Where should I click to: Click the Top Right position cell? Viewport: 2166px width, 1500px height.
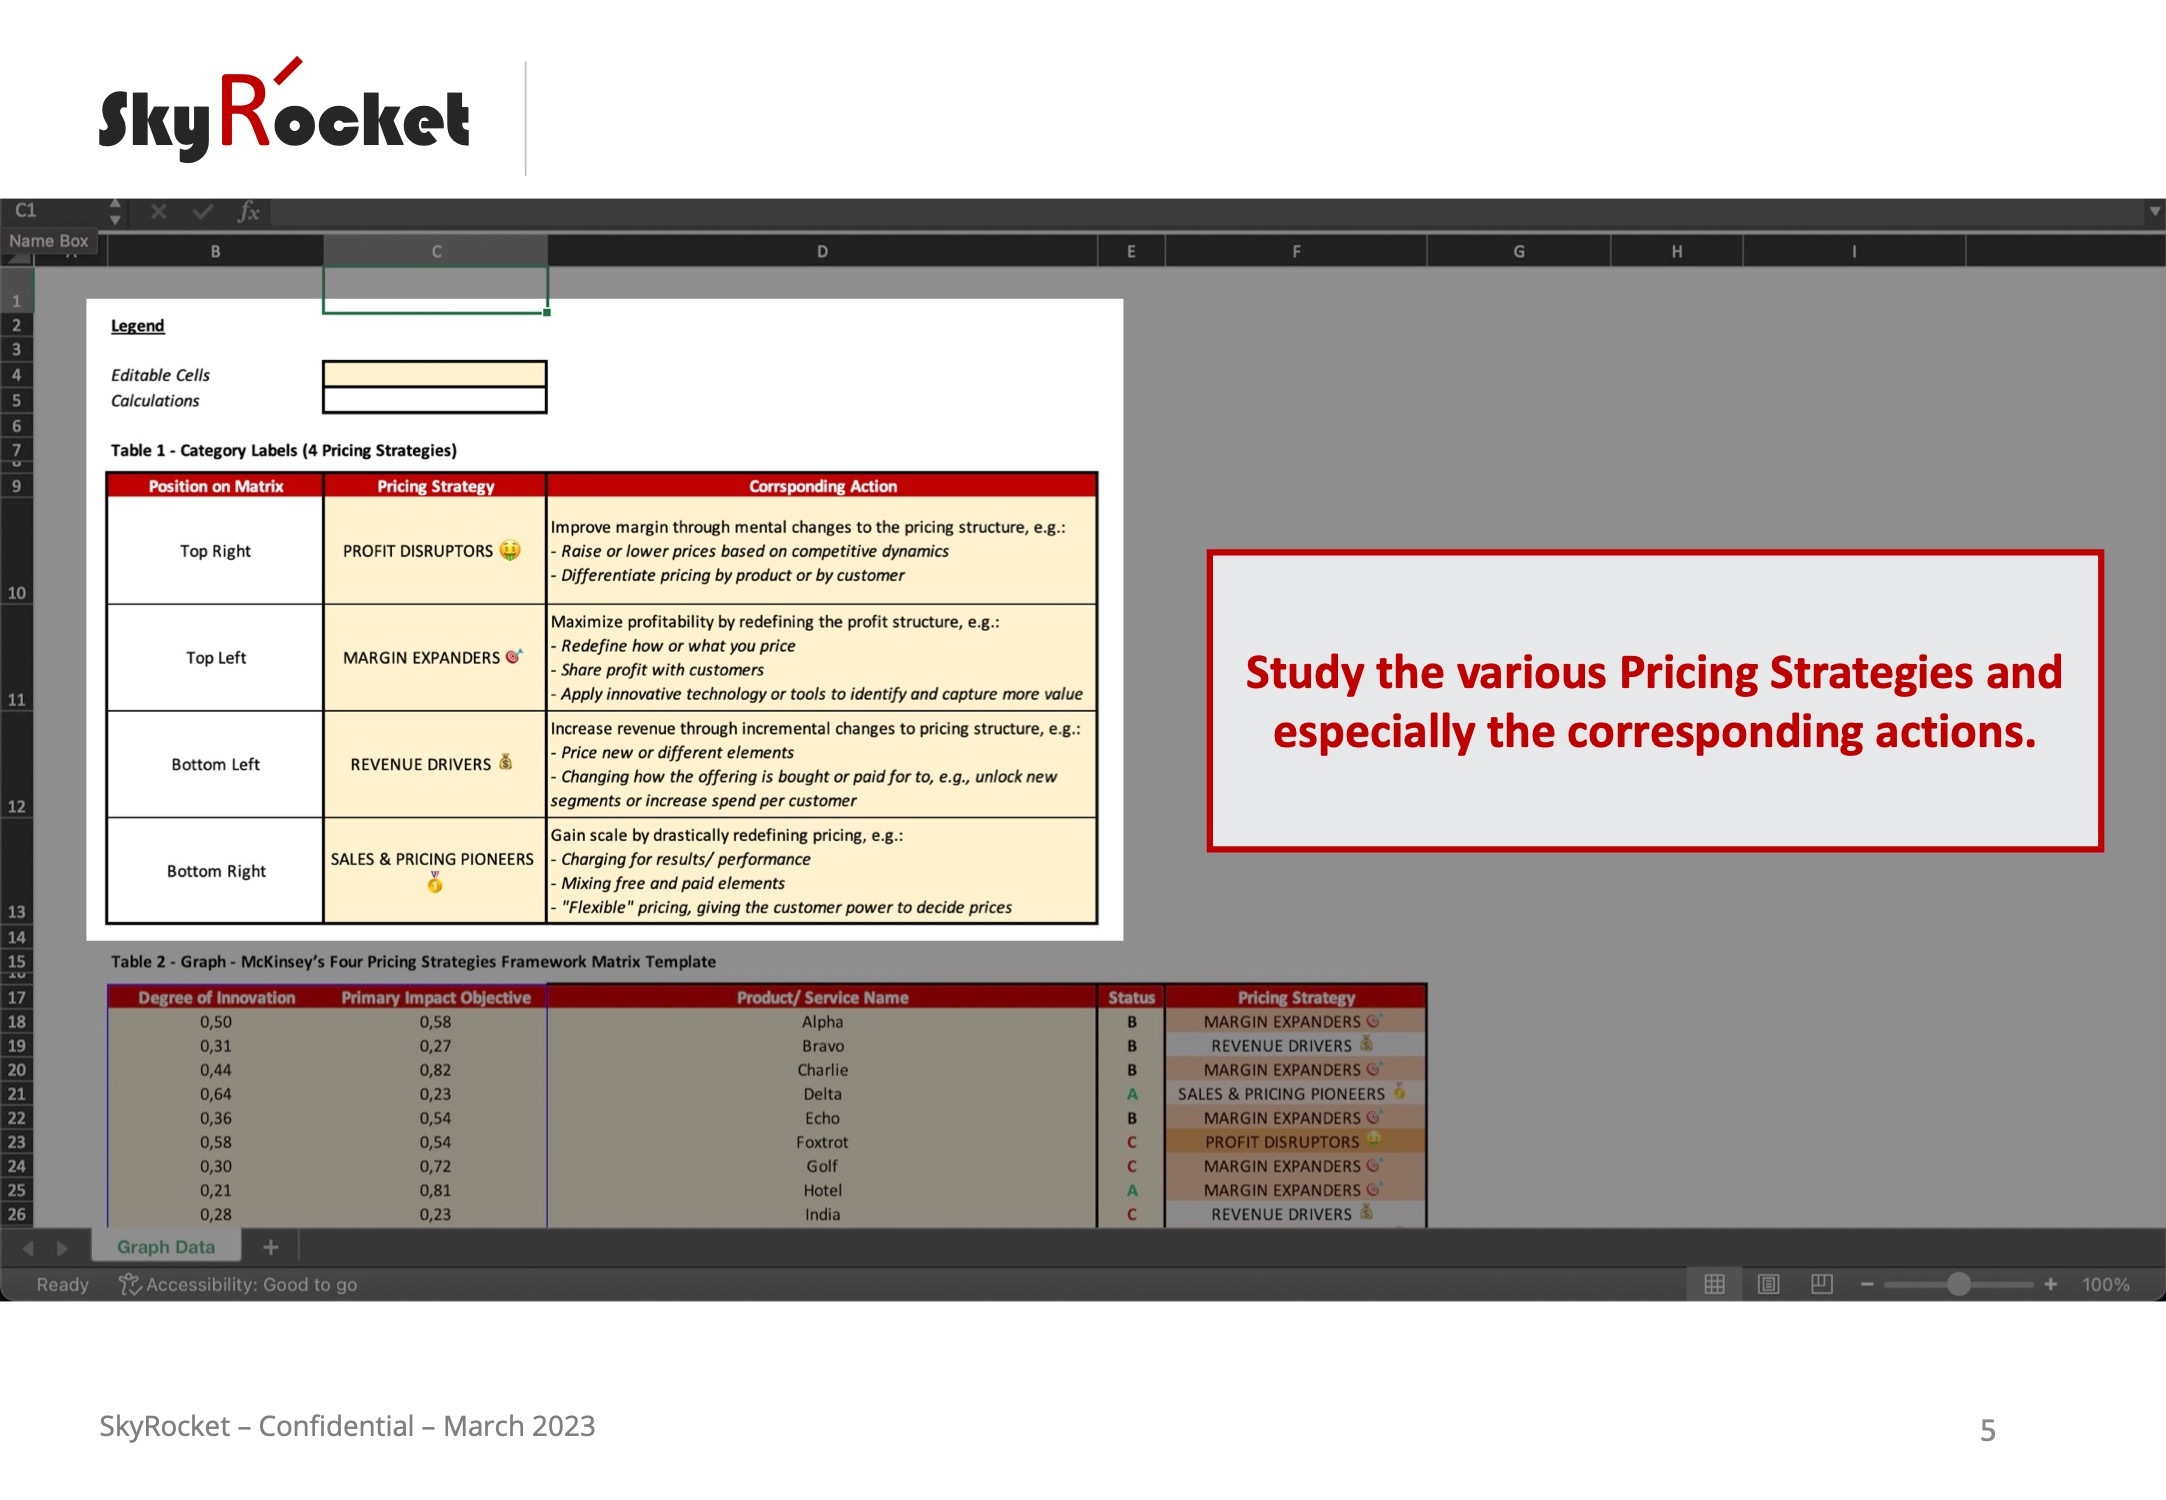[215, 551]
